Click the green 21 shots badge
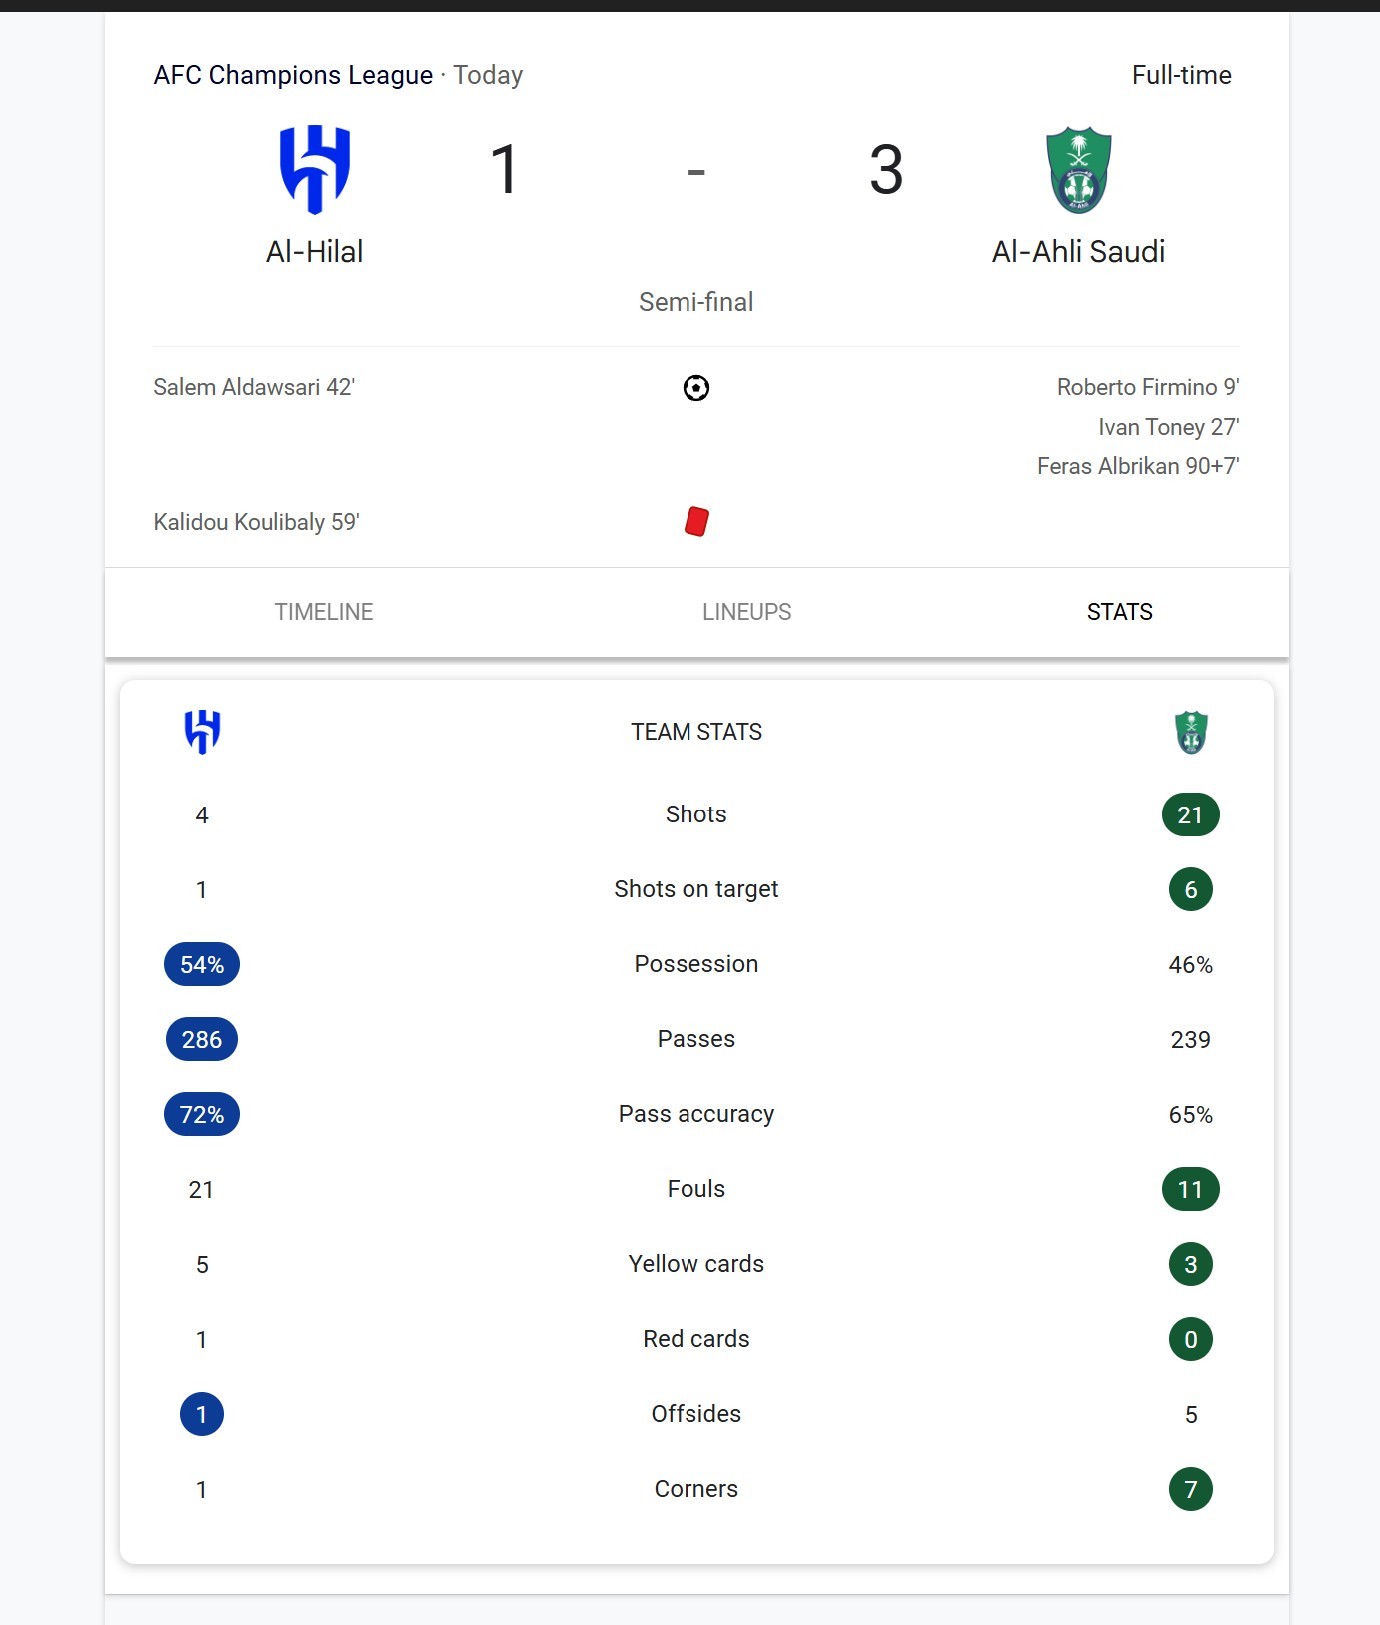1380x1625 pixels. pos(1190,815)
